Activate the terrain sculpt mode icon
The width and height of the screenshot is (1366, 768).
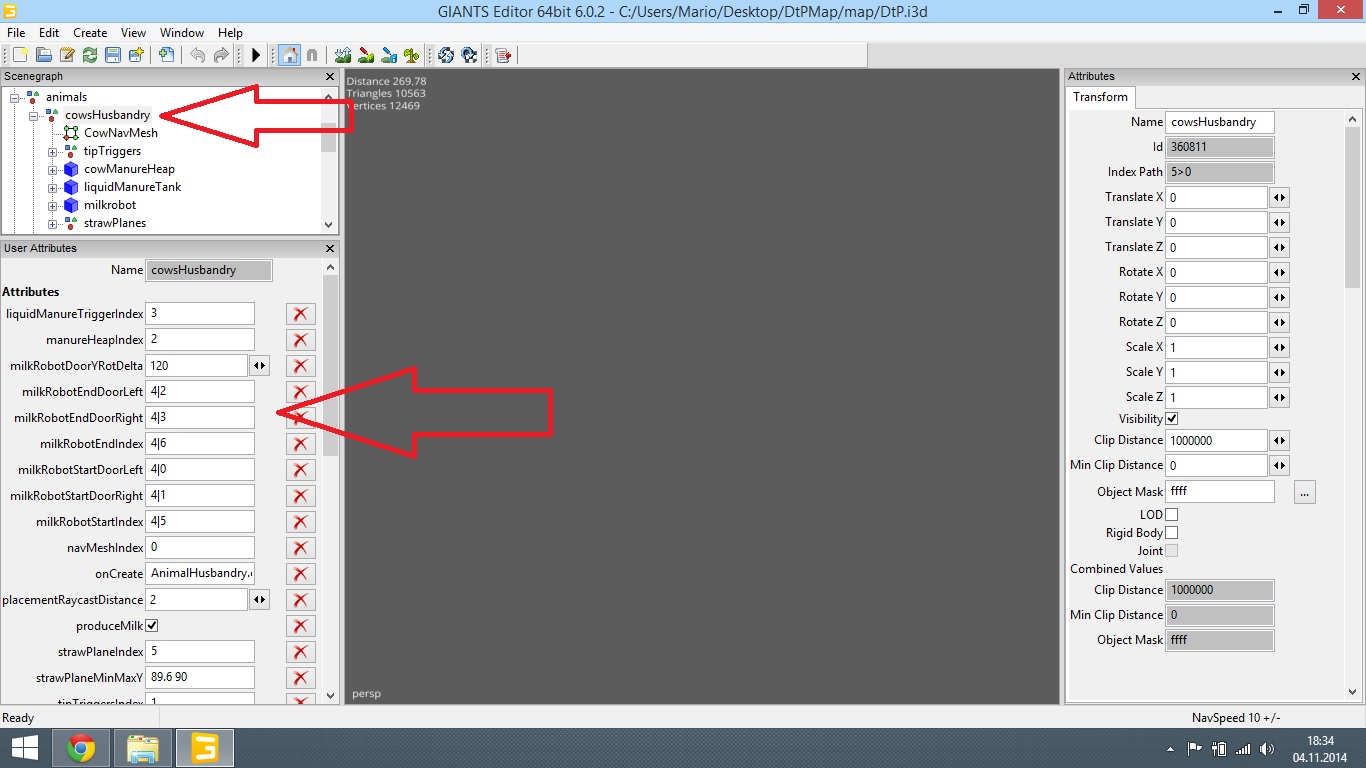[x=343, y=55]
